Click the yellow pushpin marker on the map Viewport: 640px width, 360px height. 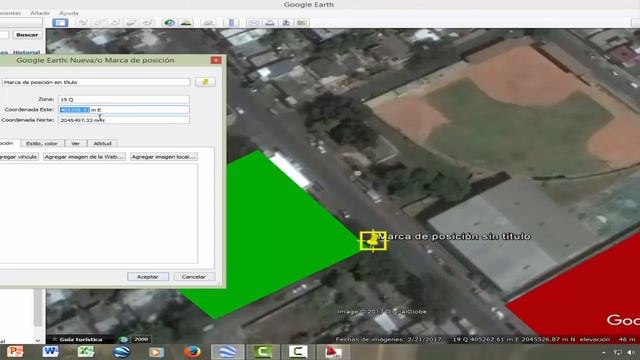(373, 241)
